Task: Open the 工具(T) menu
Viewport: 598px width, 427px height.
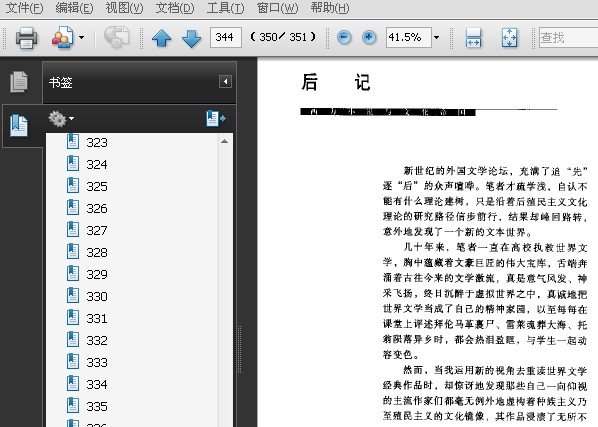Action: tap(225, 8)
